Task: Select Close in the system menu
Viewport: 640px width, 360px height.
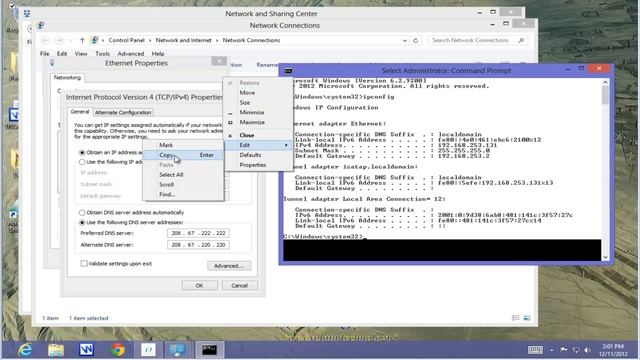Action: [258, 135]
